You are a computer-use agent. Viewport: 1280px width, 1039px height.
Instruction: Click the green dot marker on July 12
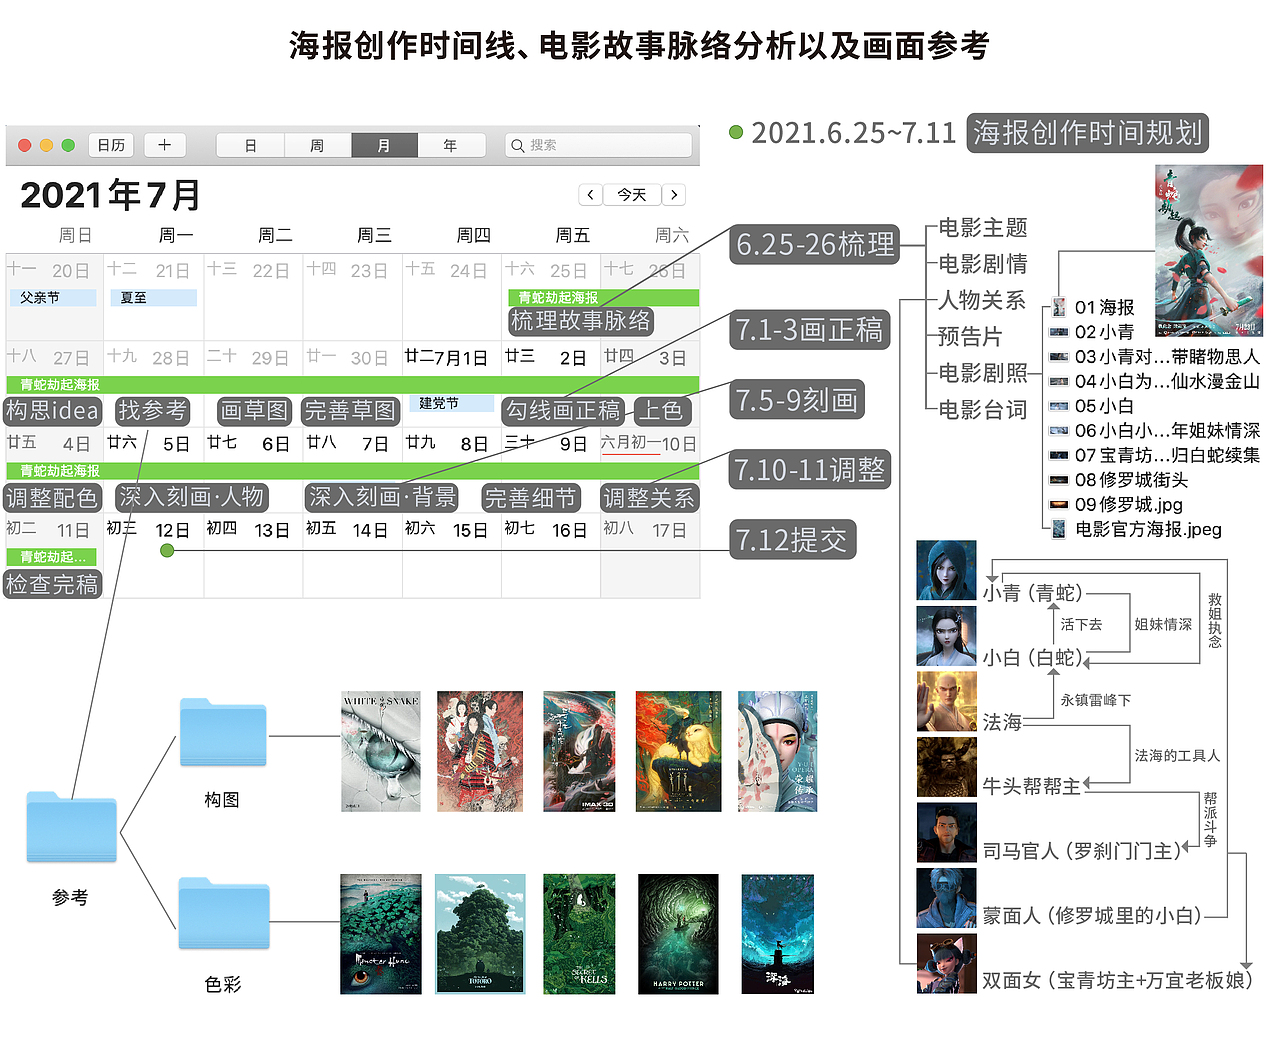click(168, 549)
